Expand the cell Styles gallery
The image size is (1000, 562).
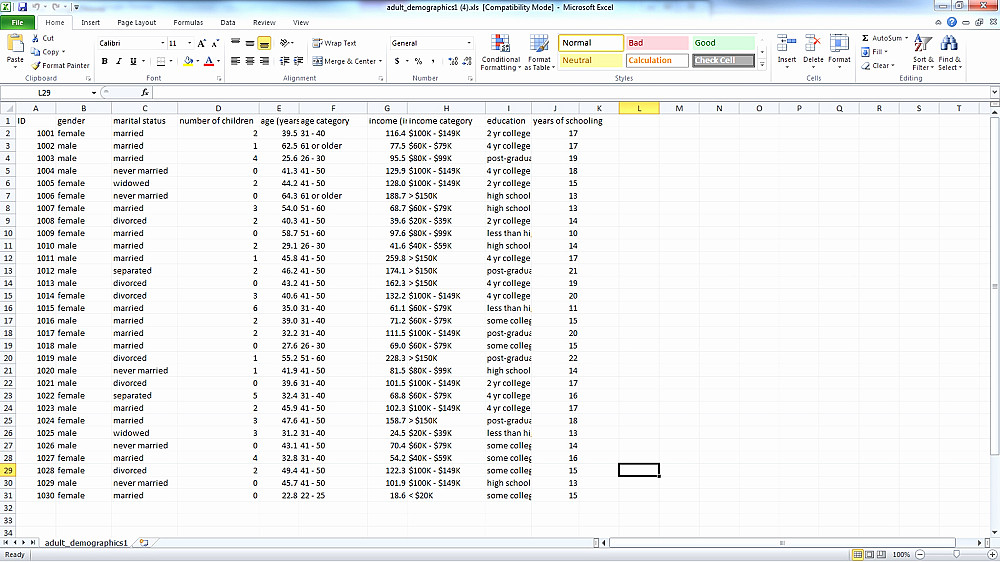[x=762, y=64]
